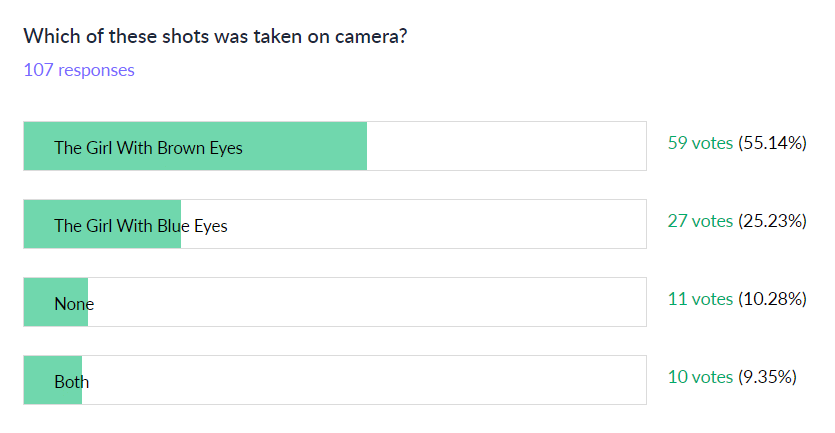Choose the "Both" option label
Image resolution: width=835 pixels, height=433 pixels.
click(x=71, y=382)
